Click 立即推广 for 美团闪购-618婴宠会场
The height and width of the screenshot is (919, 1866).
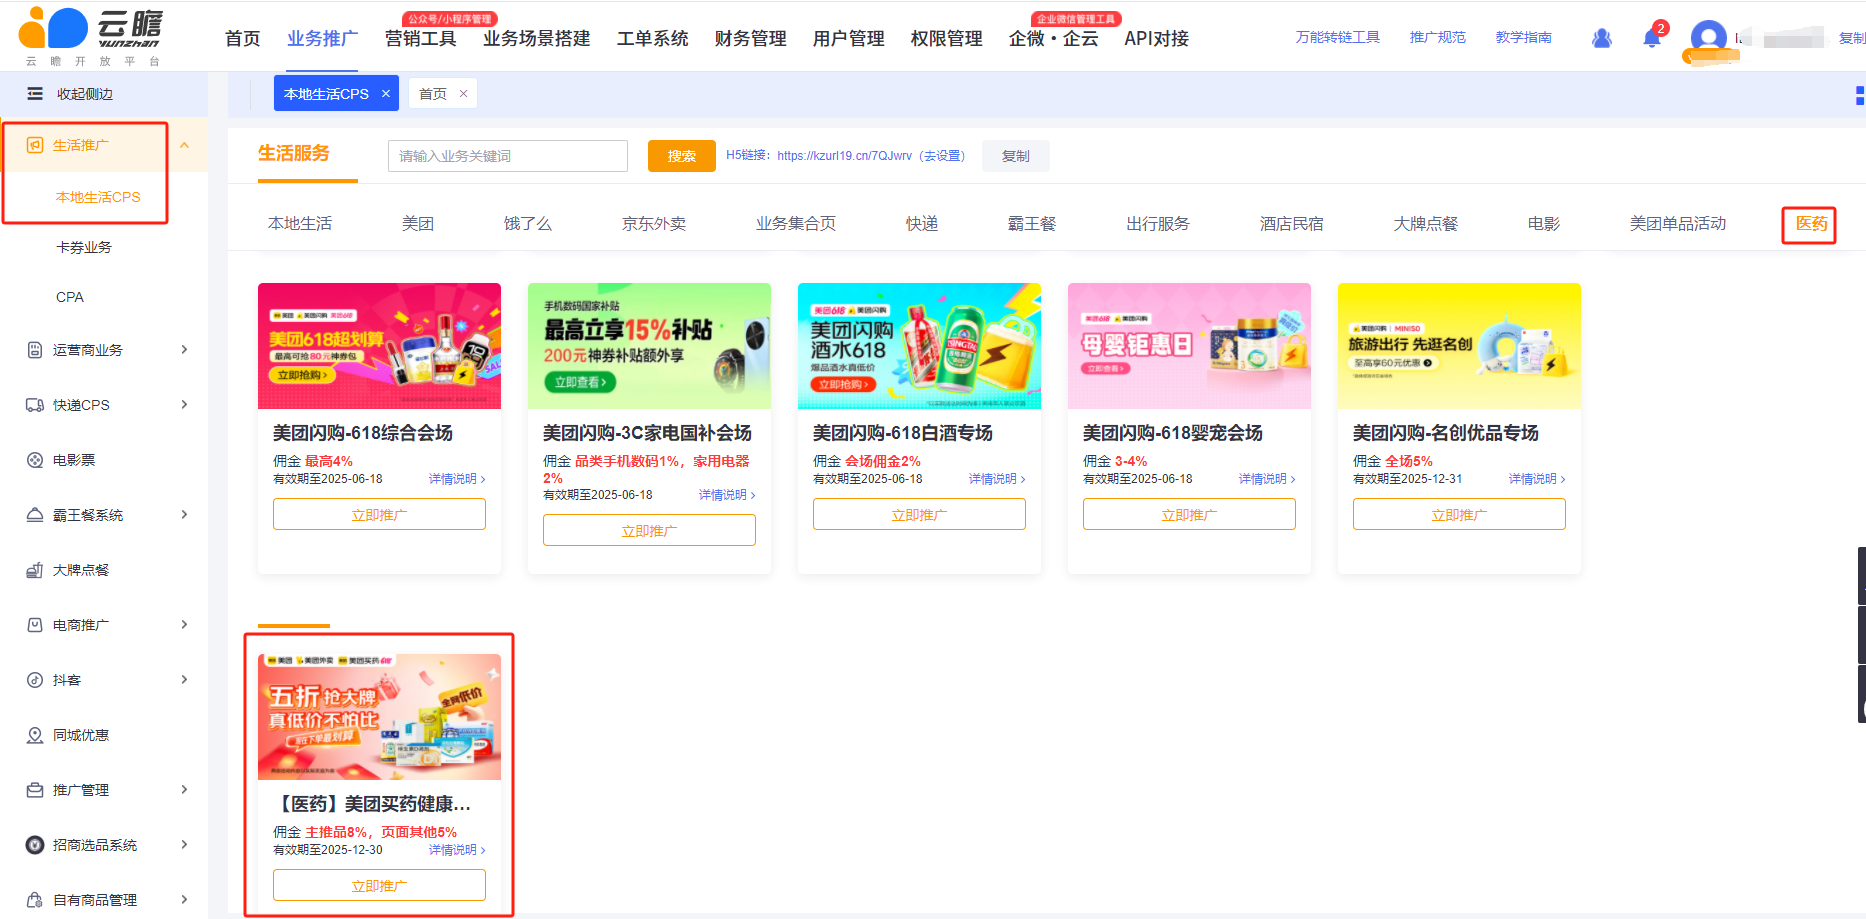[x=1189, y=514]
